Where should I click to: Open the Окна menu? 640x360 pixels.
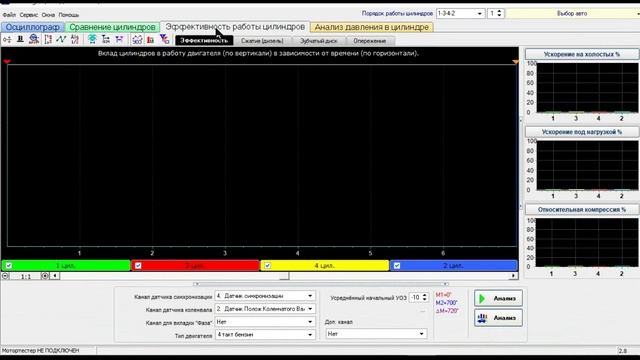[48, 15]
